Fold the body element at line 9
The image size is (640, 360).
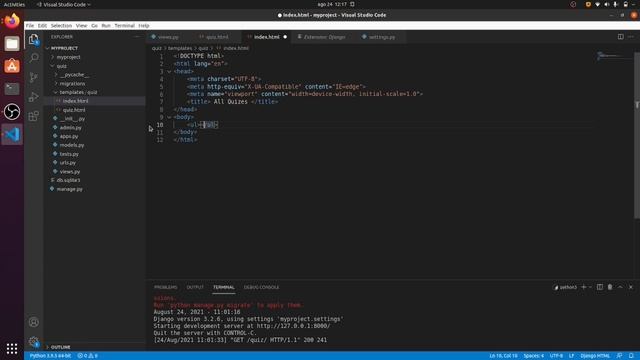pos(169,117)
